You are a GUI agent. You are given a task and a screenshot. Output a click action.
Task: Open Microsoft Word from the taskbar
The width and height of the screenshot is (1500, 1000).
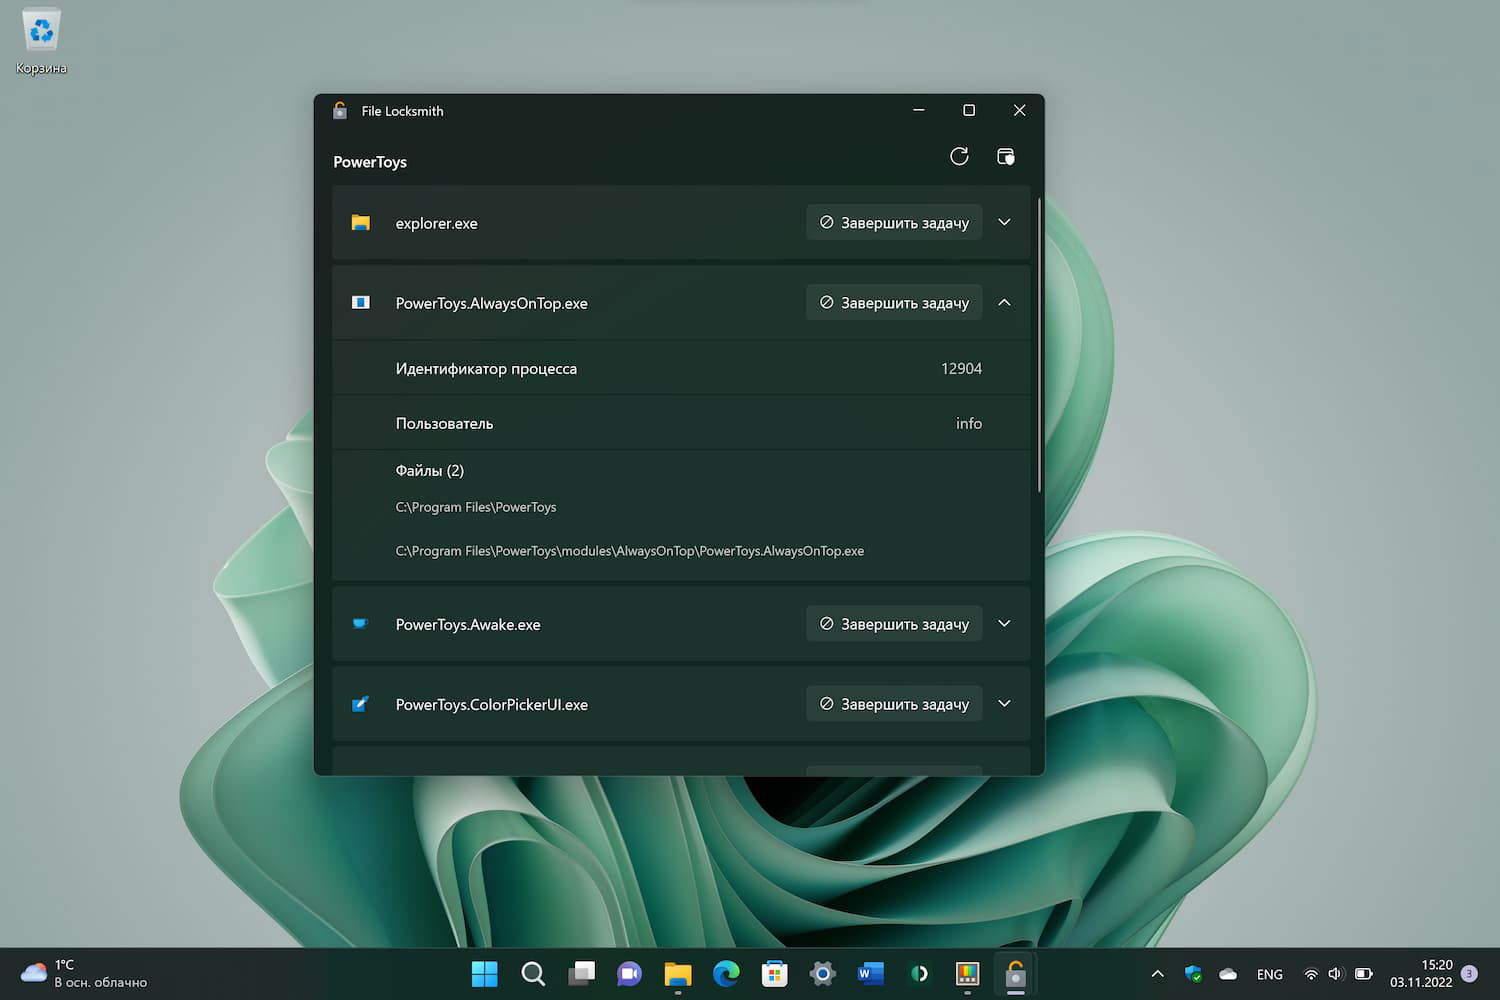[870, 973]
